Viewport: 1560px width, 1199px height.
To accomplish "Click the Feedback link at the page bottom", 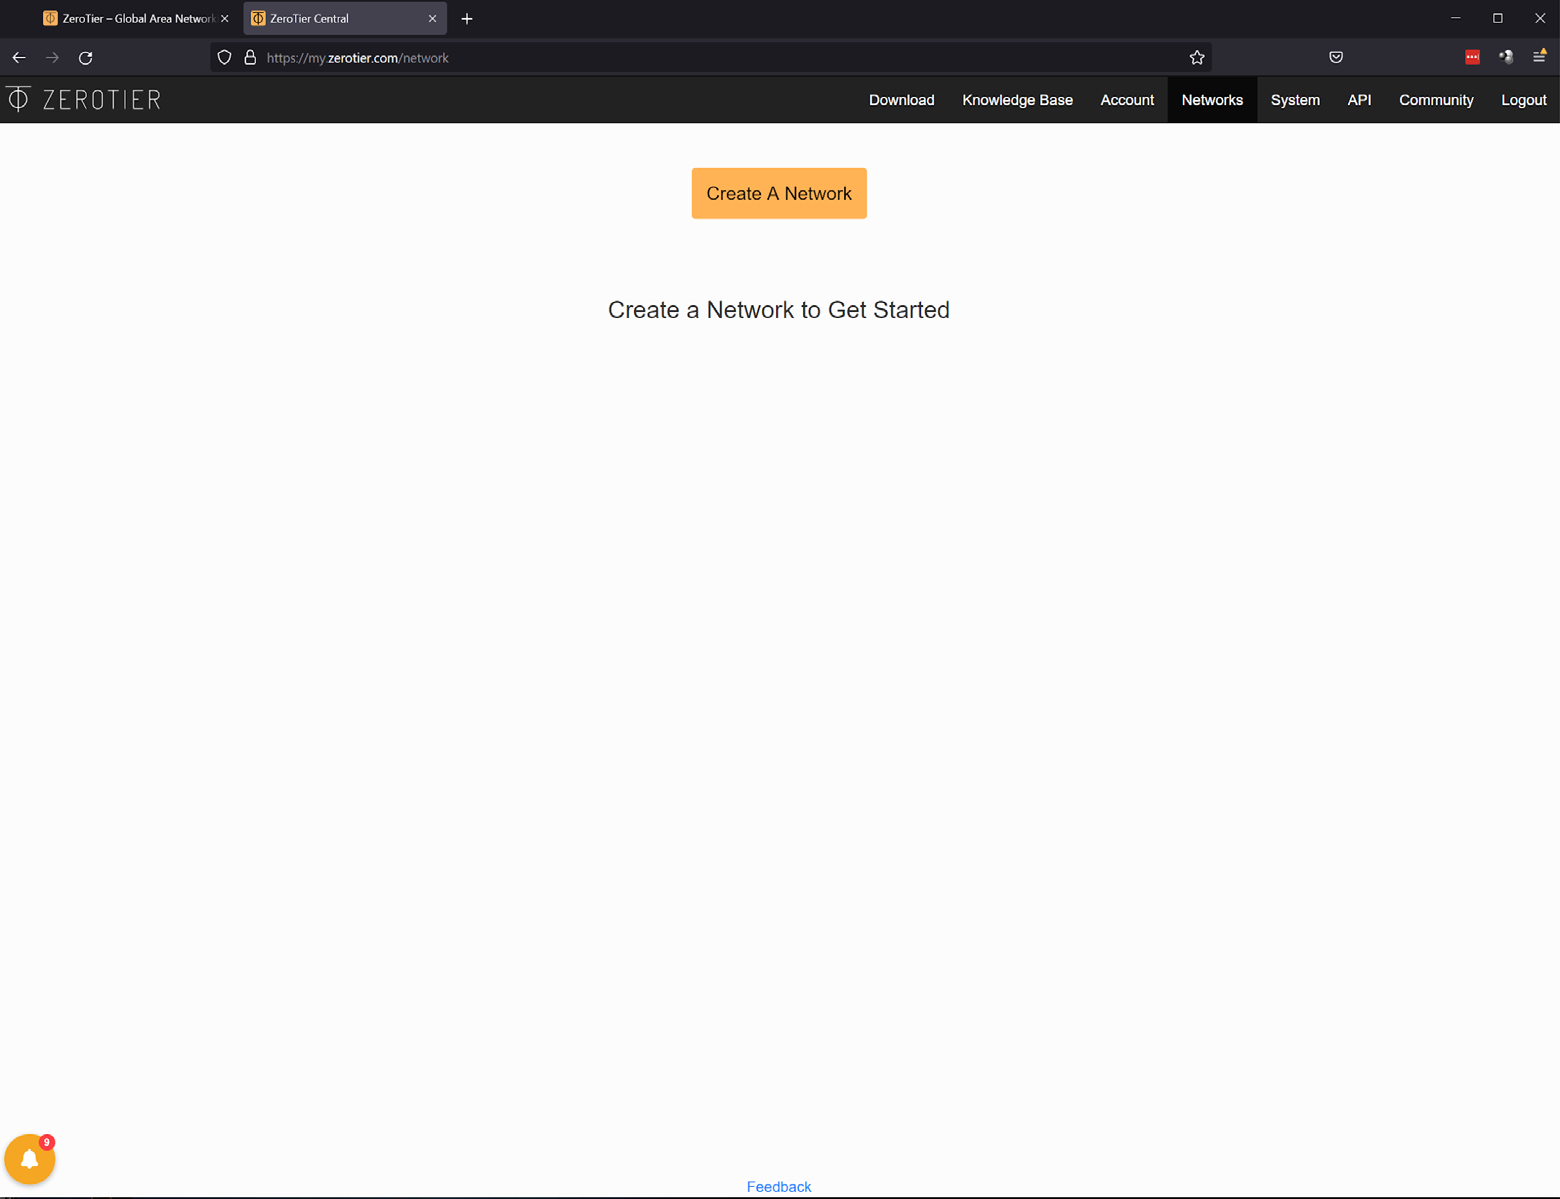I will (779, 1187).
